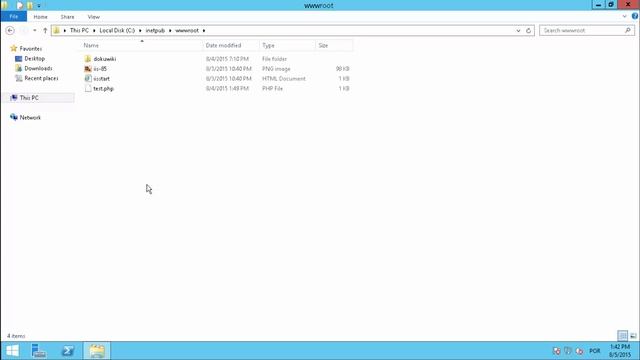
Task: Open the File ribbon tab
Action: click(x=13, y=17)
